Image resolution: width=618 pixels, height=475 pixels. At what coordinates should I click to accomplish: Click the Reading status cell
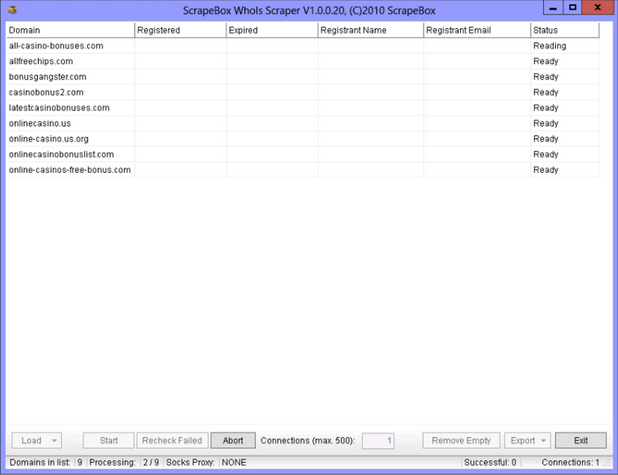(x=565, y=46)
